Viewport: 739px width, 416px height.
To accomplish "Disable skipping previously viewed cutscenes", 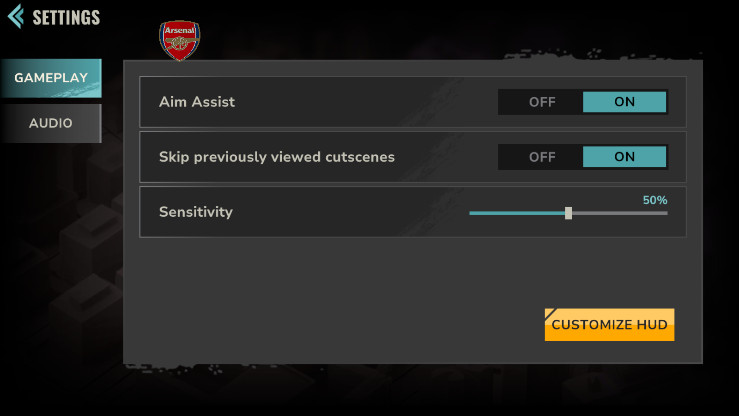I will (542, 157).
